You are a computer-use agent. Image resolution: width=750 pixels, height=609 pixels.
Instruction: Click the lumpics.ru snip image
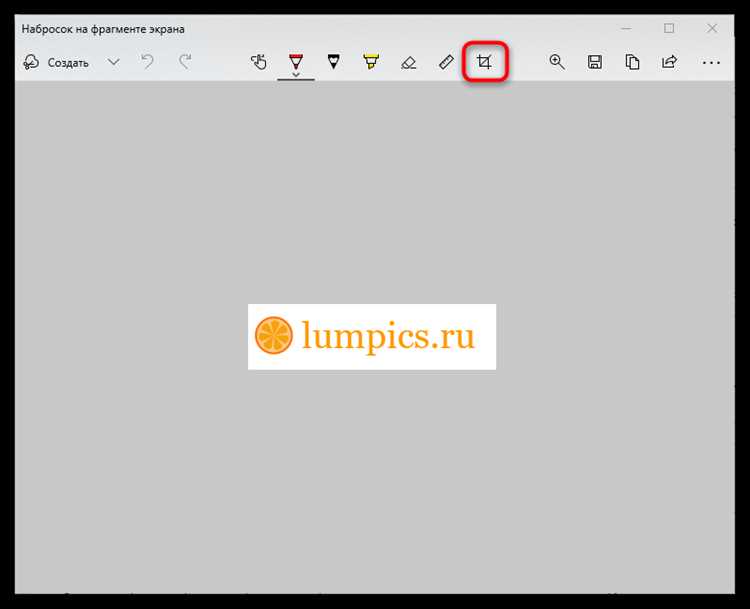tap(372, 337)
